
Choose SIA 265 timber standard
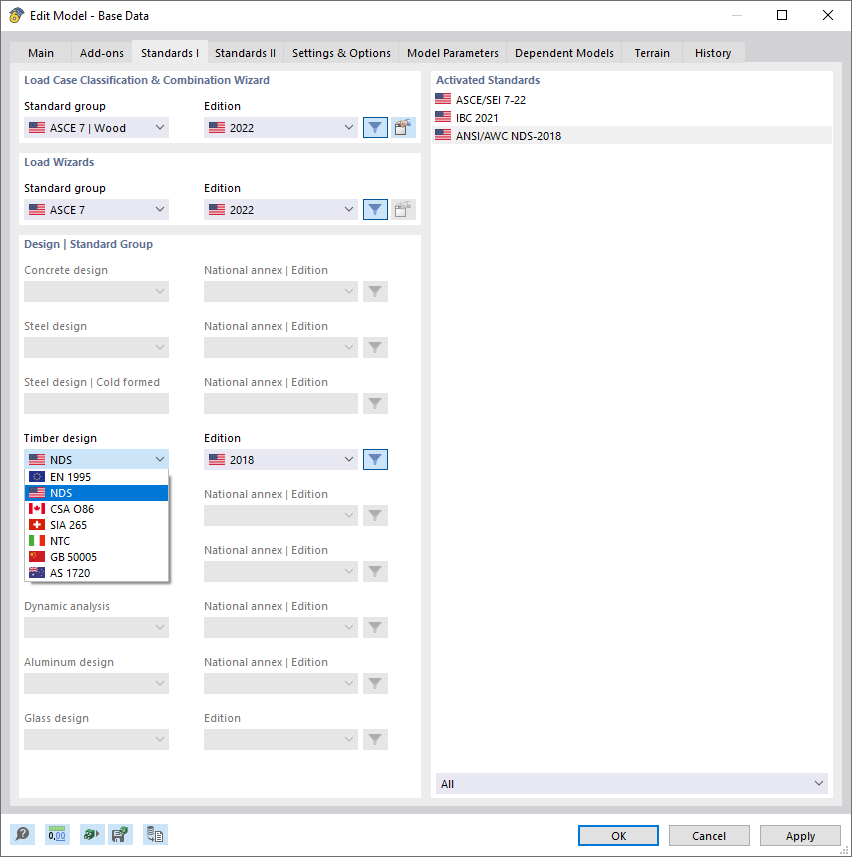pos(97,525)
